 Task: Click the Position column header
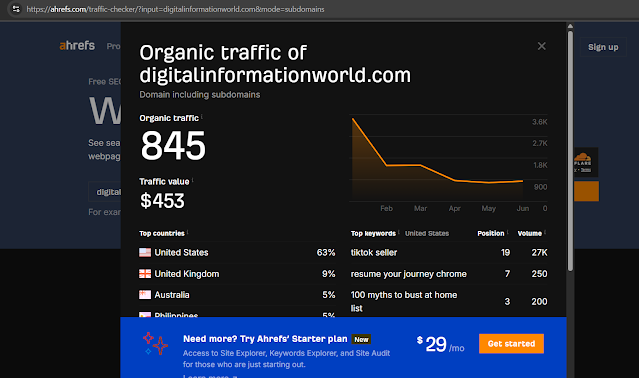coord(491,233)
